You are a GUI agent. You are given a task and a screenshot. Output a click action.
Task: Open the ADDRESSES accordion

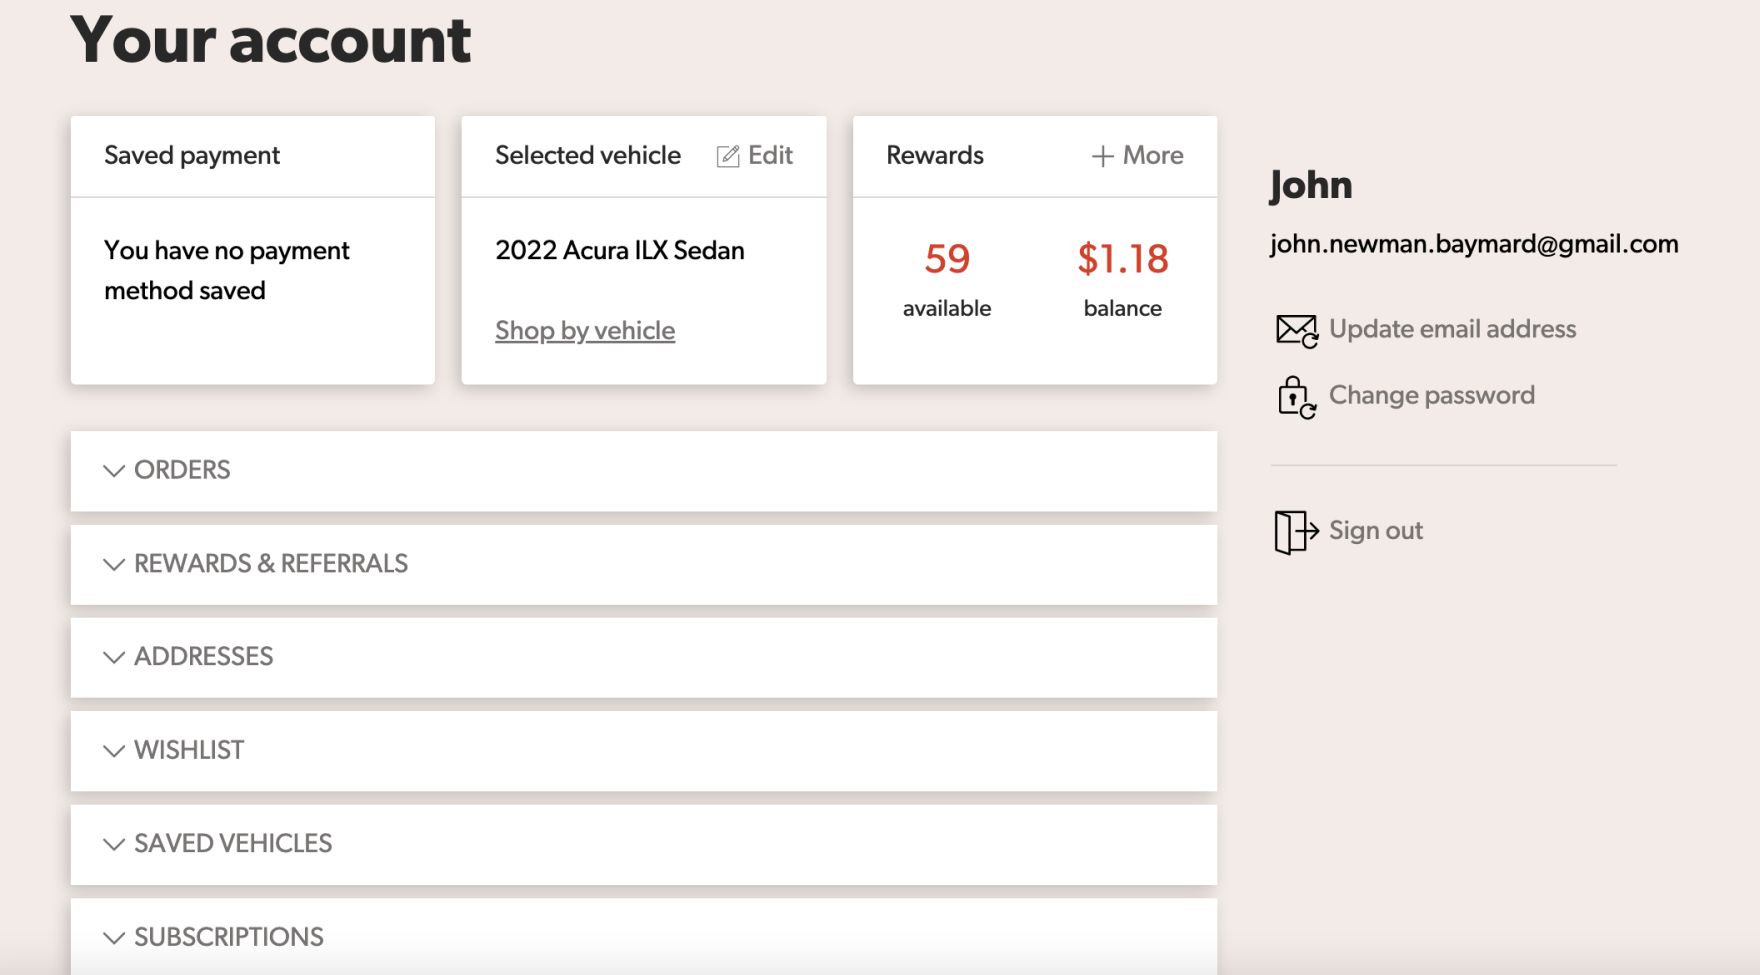point(203,657)
